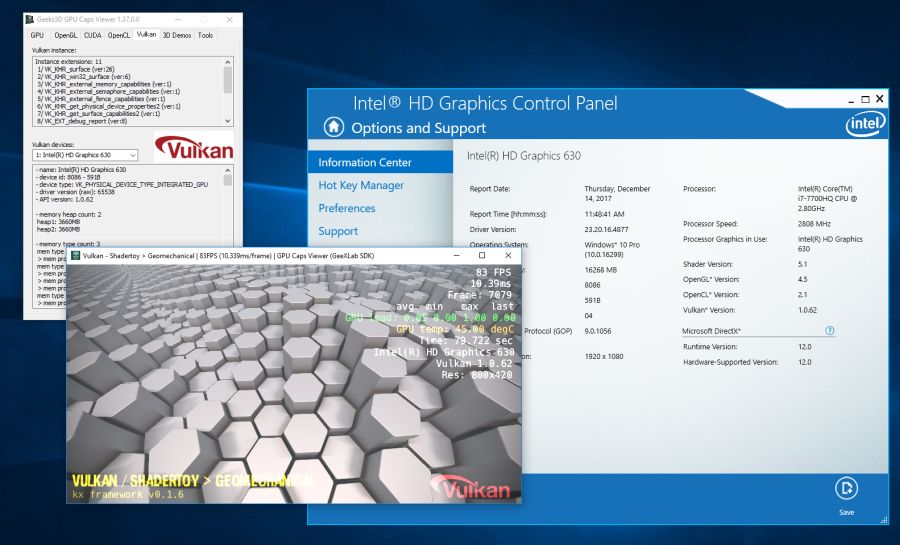Click the scroll up arrow of instance extensions list
900x545 pixels.
pos(228,61)
